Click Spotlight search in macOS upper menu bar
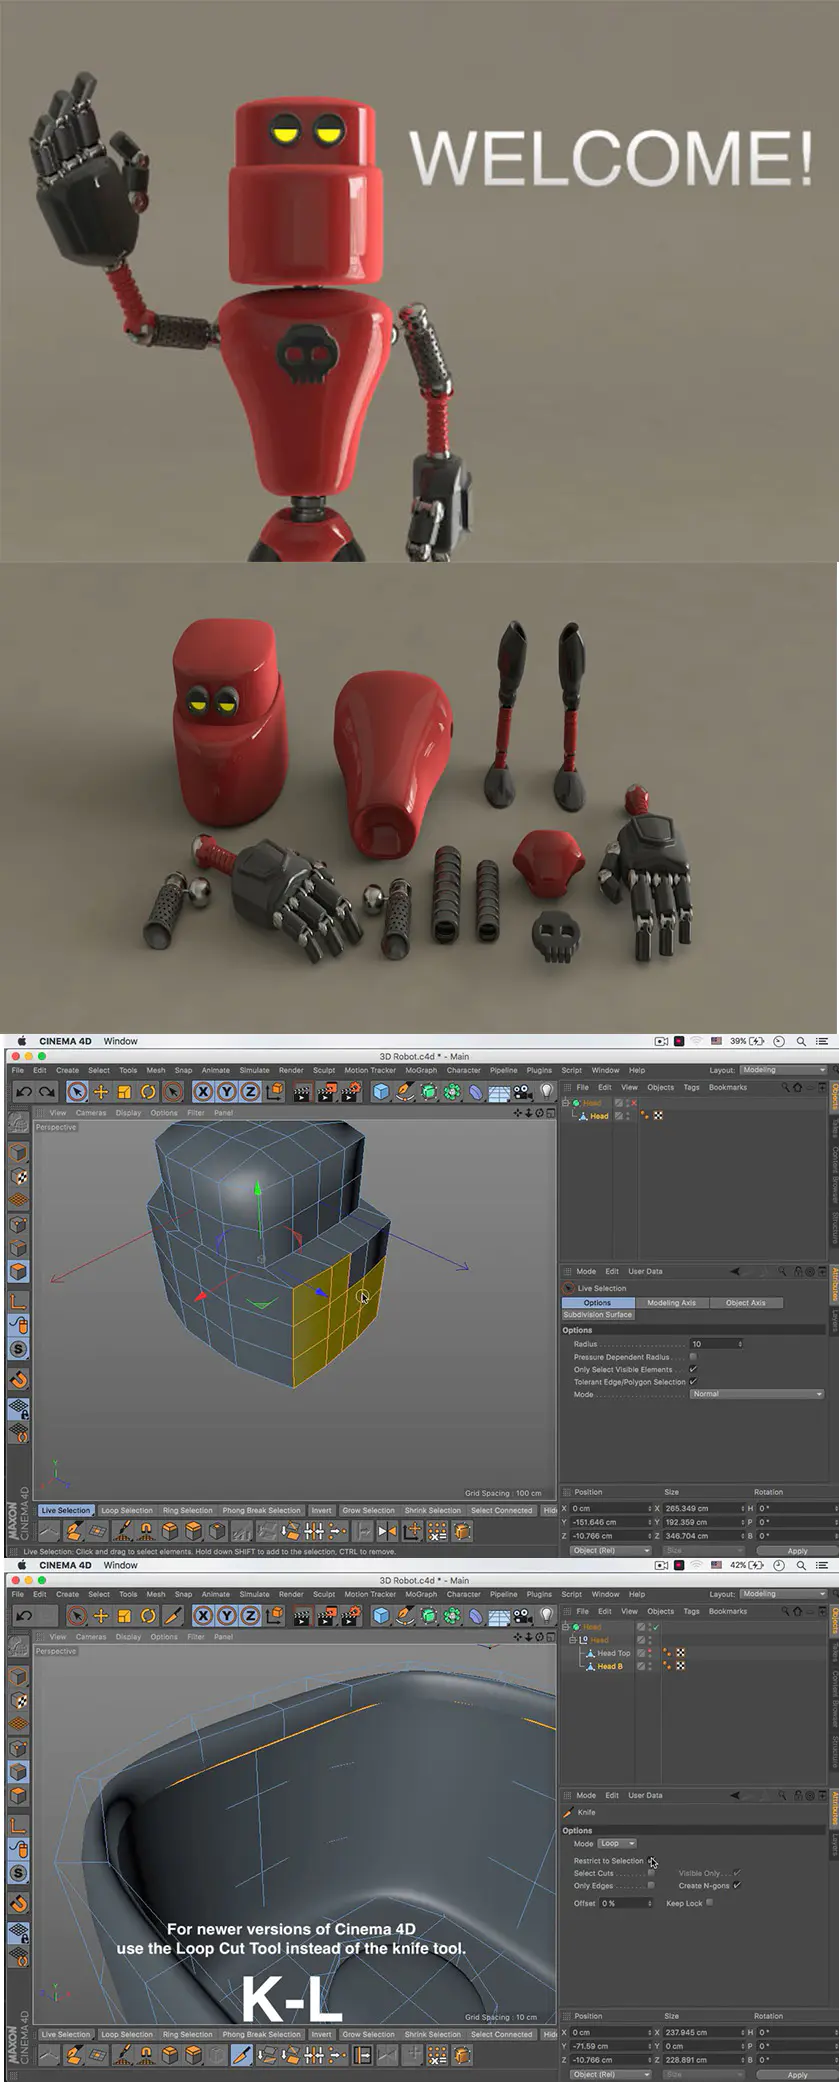The height and width of the screenshot is (2082, 839). [801, 1041]
